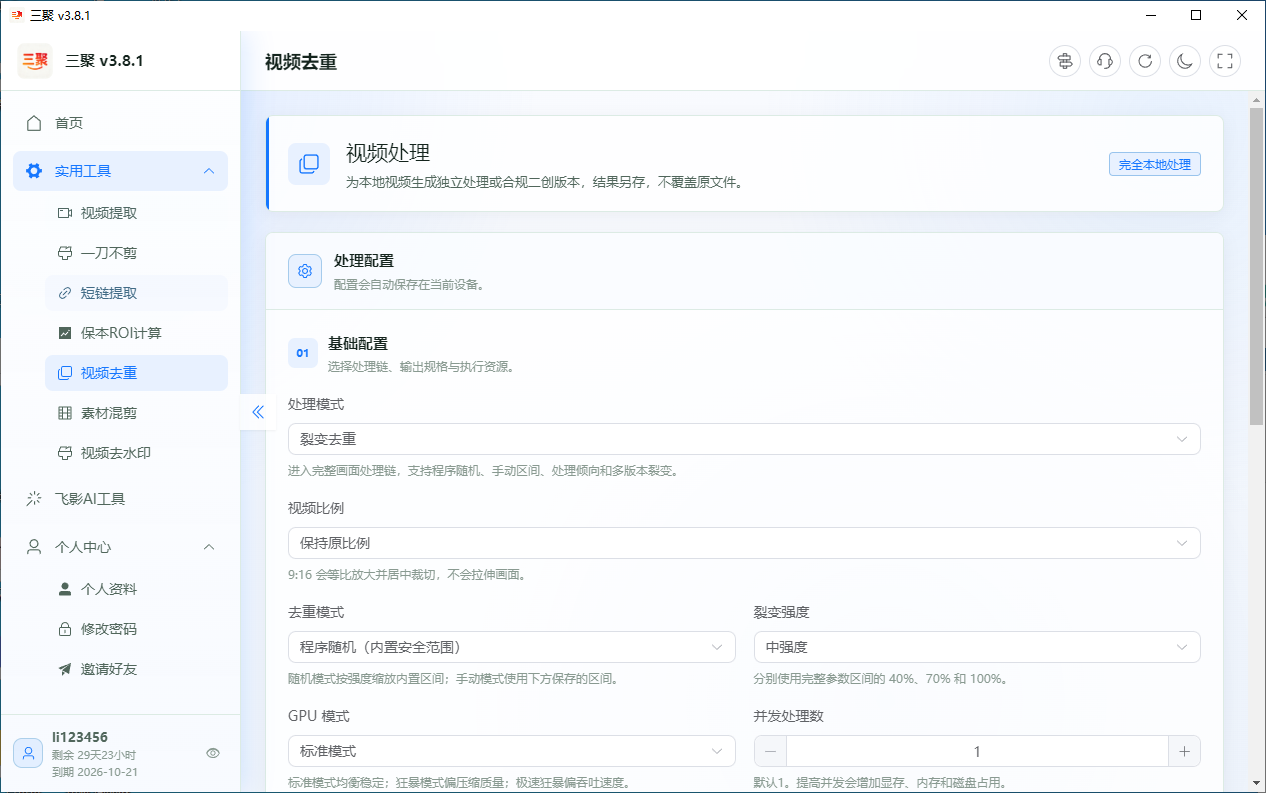The height and width of the screenshot is (793, 1266).
Task: Click the refresh icon in top bar
Action: (x=1145, y=61)
